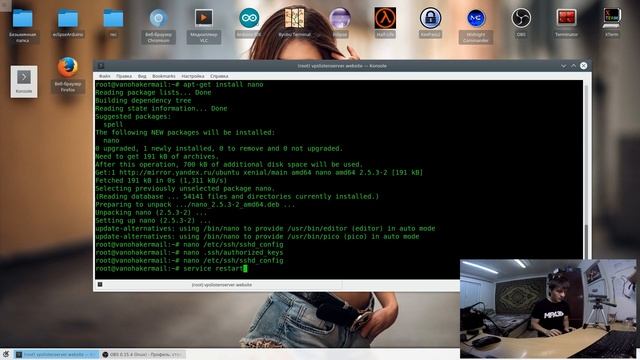Launch the KeePass2 desktop icon

coord(430,18)
